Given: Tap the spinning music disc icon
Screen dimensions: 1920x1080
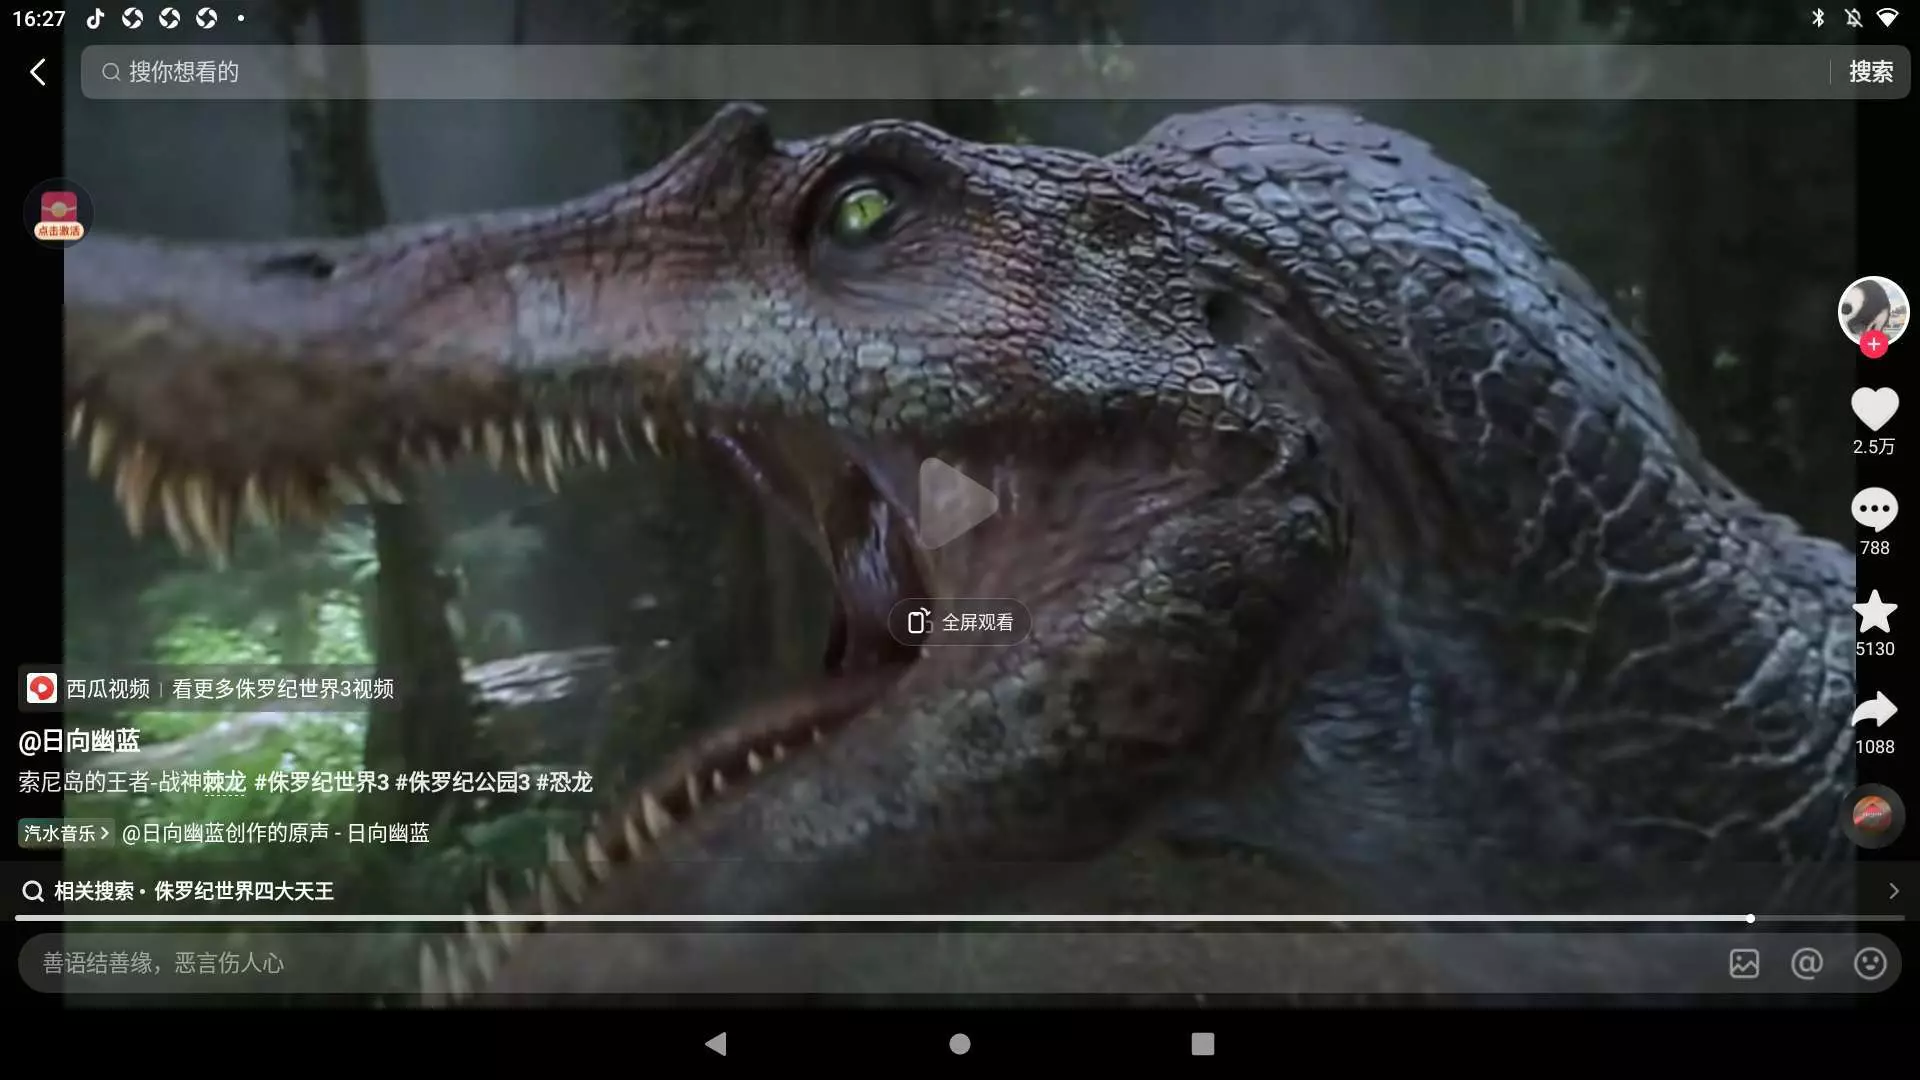Looking at the screenshot, I should click(x=1872, y=815).
